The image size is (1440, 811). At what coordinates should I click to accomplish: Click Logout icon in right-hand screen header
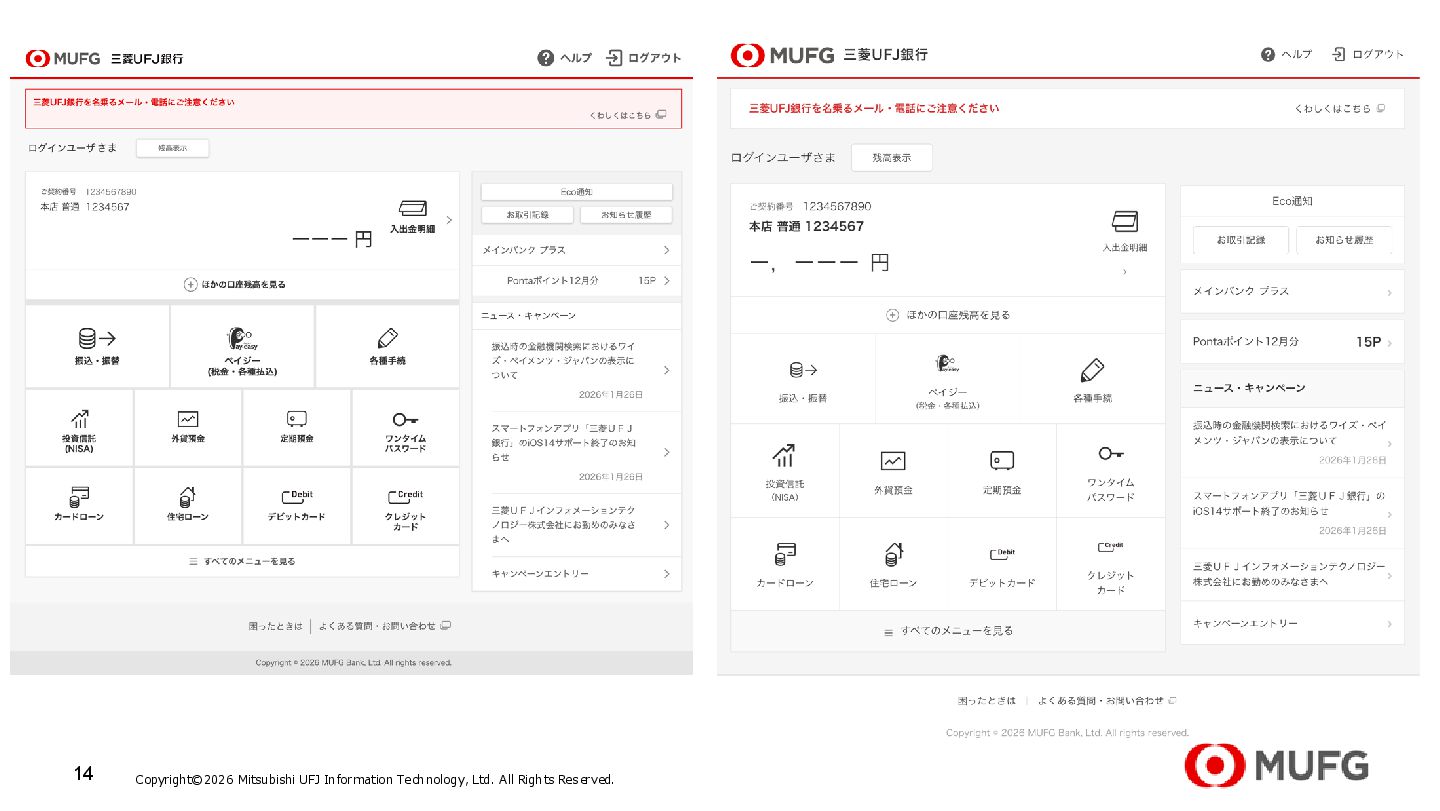[1338, 54]
